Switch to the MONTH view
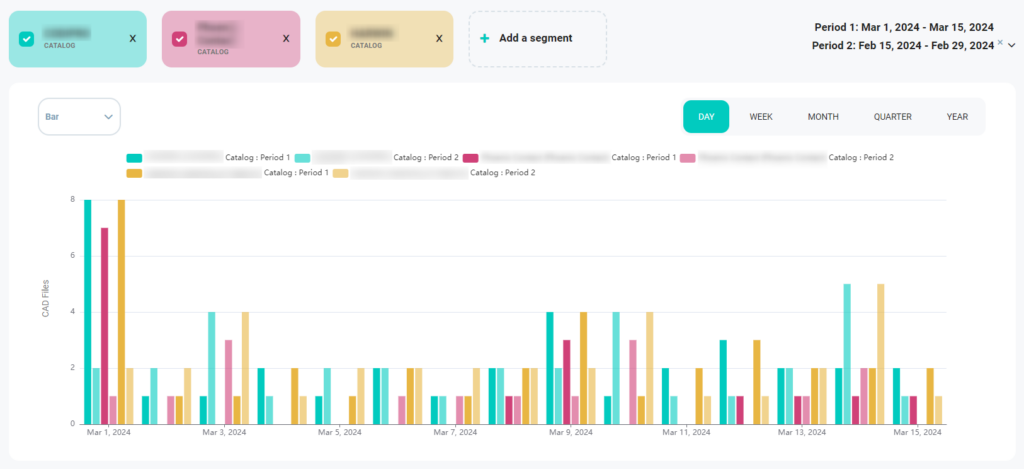 pos(823,117)
